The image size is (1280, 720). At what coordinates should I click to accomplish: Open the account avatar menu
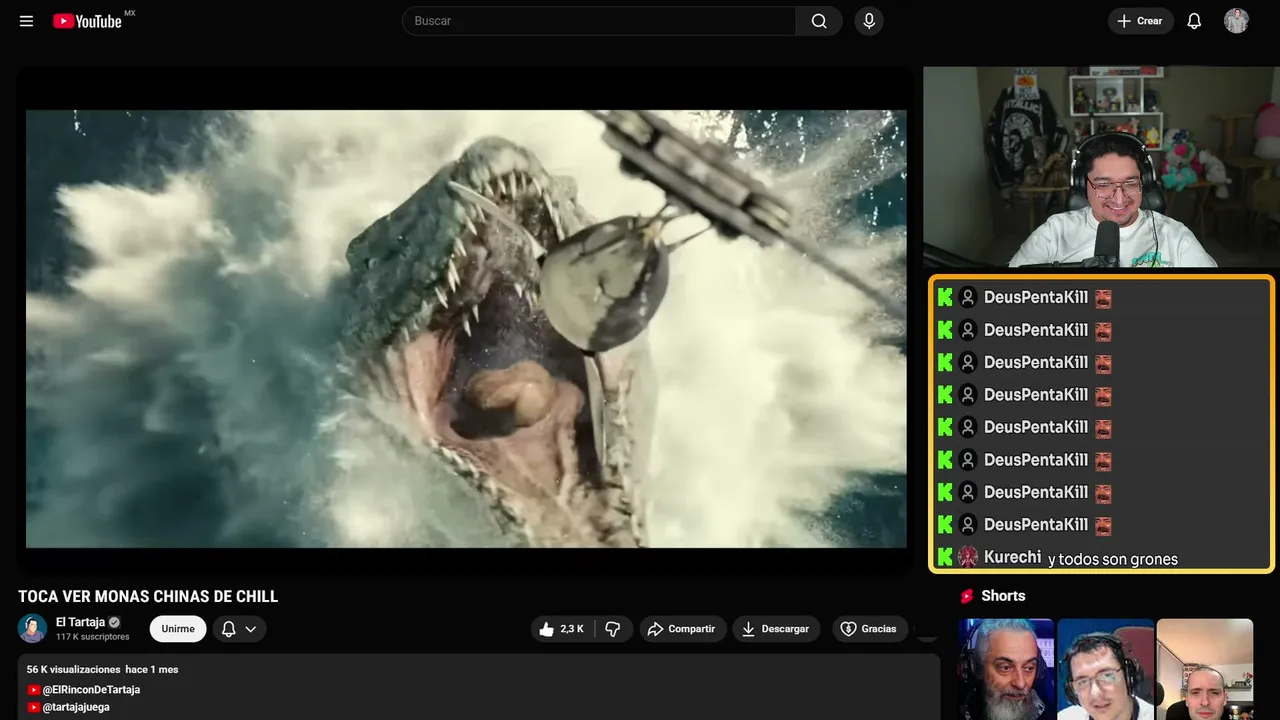click(x=1236, y=21)
